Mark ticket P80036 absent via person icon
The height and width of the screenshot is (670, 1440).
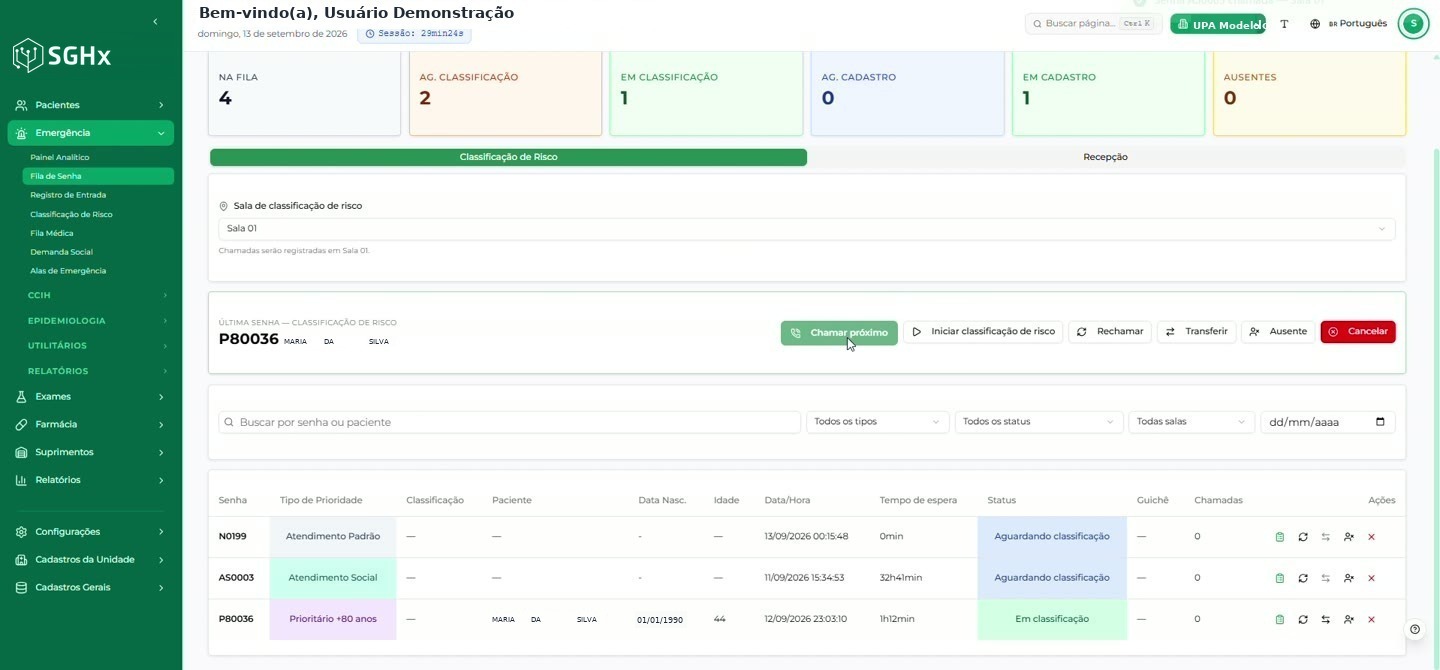click(x=1349, y=619)
